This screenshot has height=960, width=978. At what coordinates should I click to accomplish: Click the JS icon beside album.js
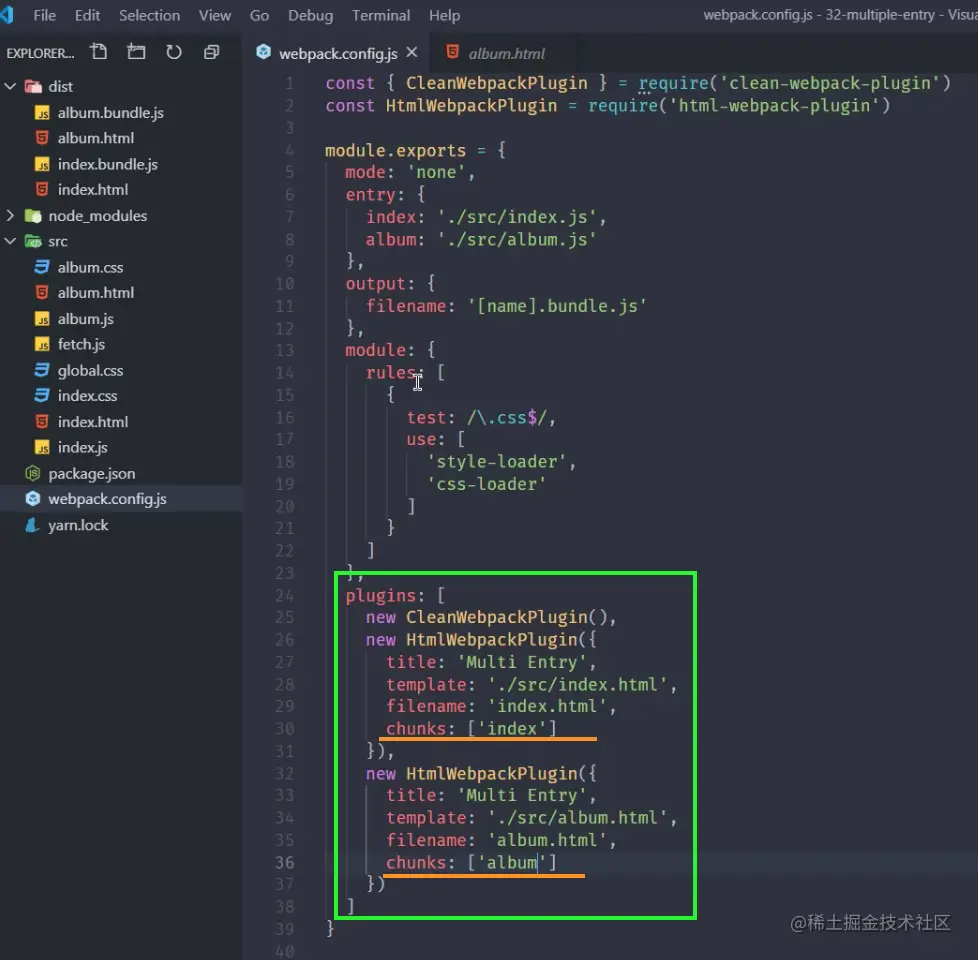click(42, 319)
